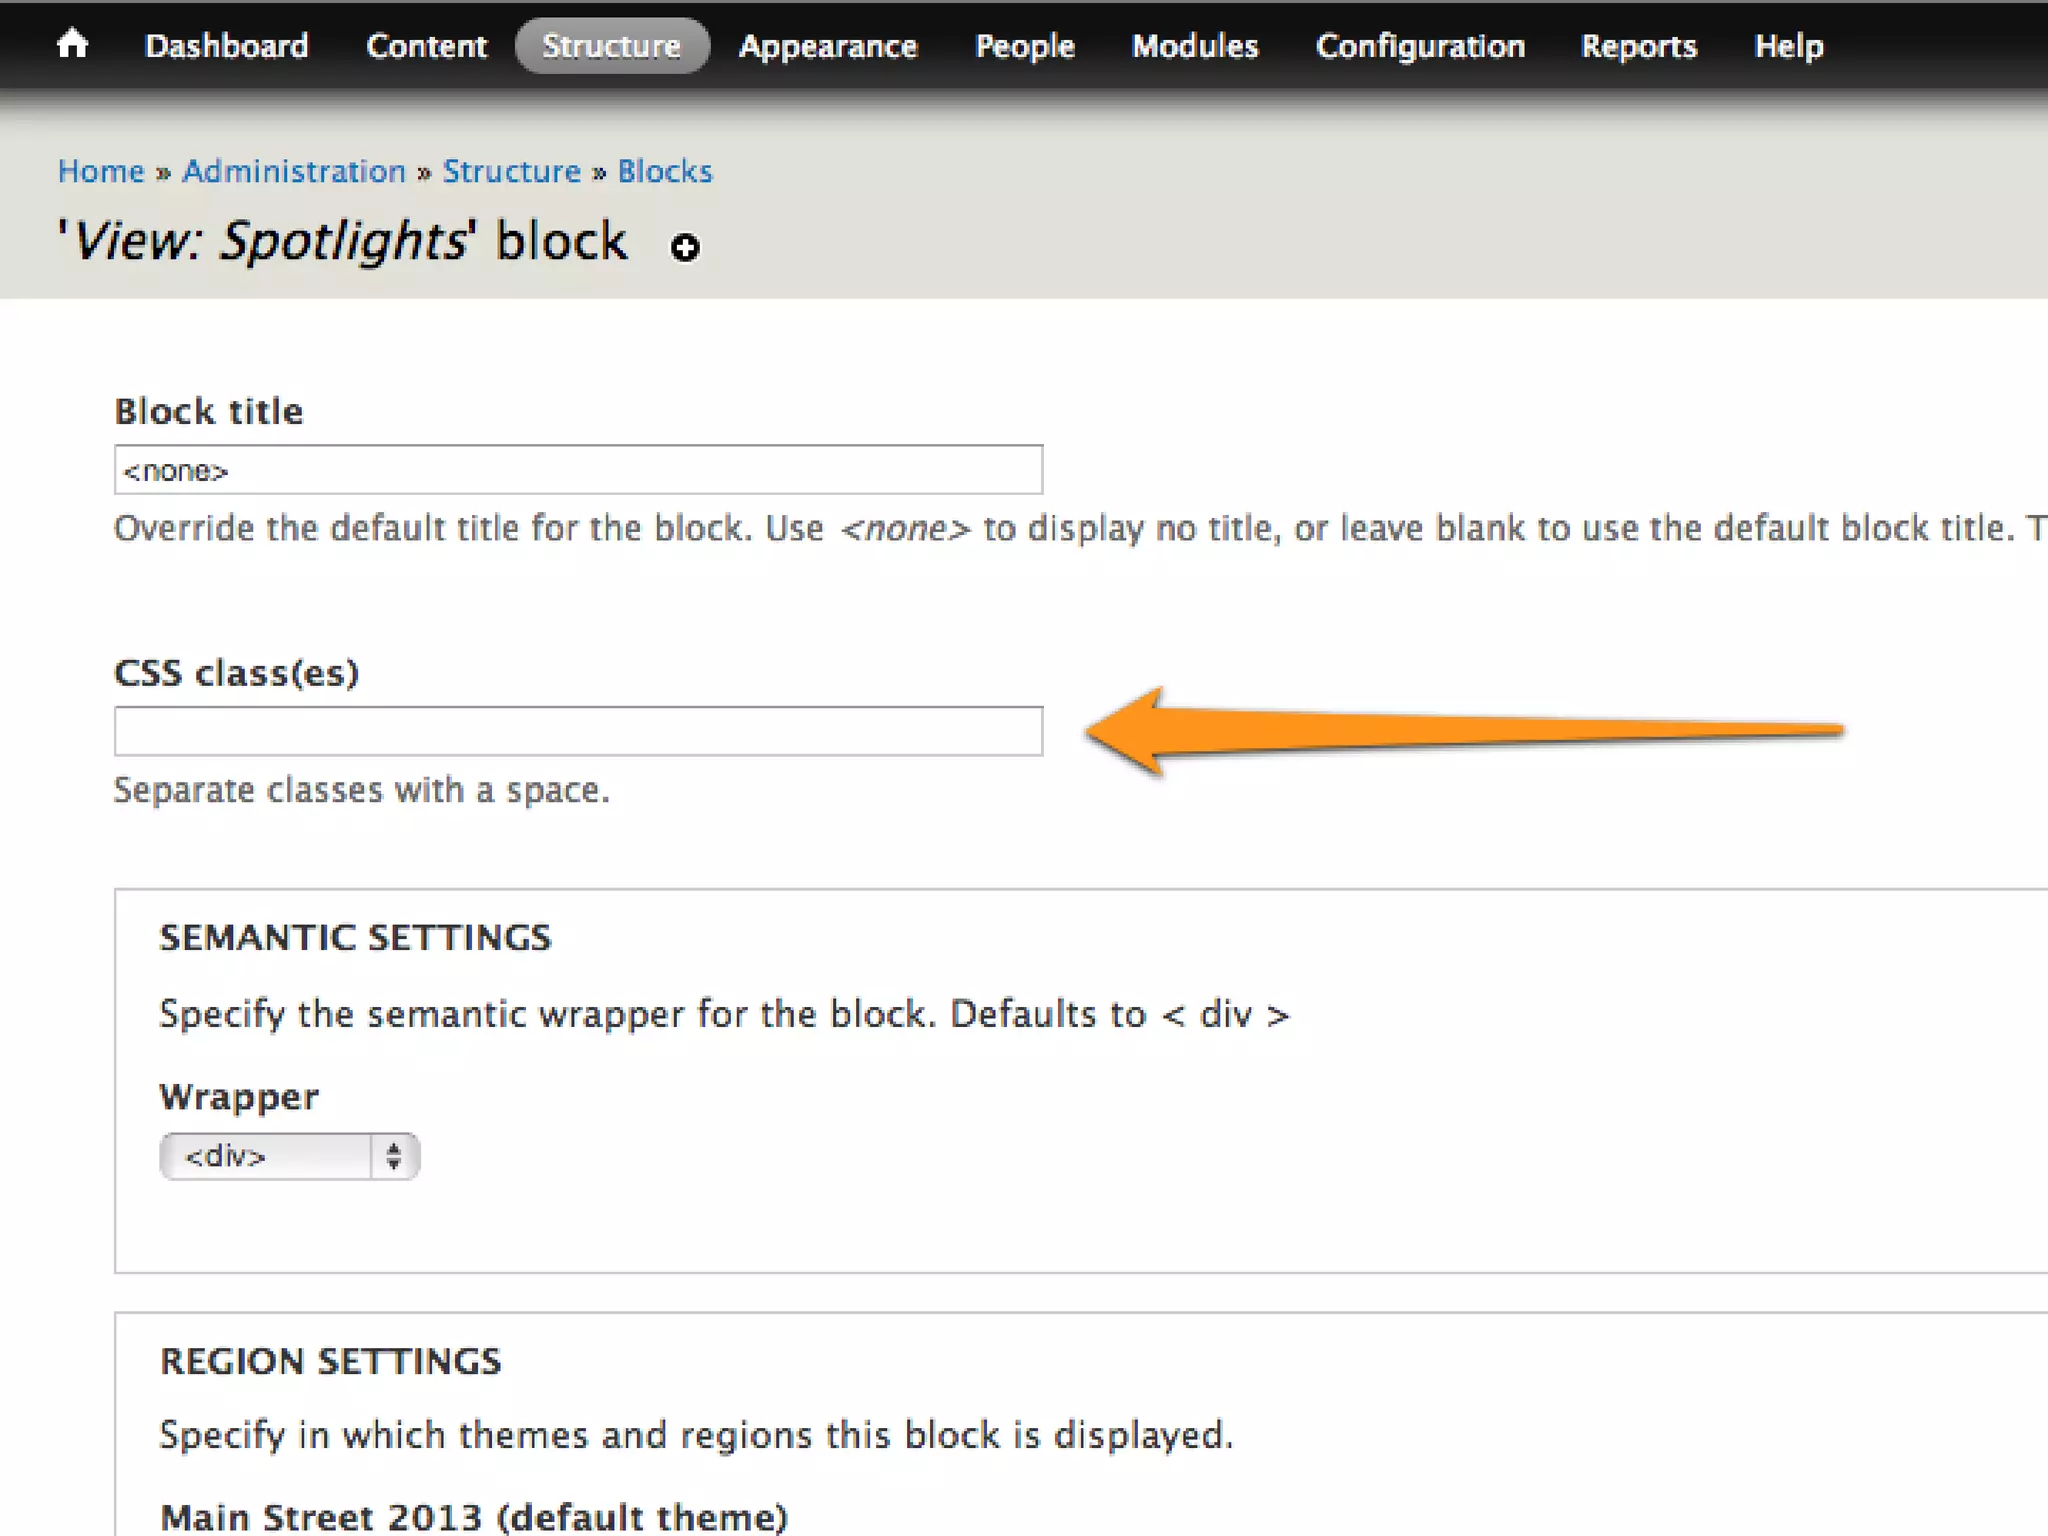Viewport: 2048px width, 1536px height.
Task: Follow the Blocks breadcrumb link
Action: tap(665, 171)
